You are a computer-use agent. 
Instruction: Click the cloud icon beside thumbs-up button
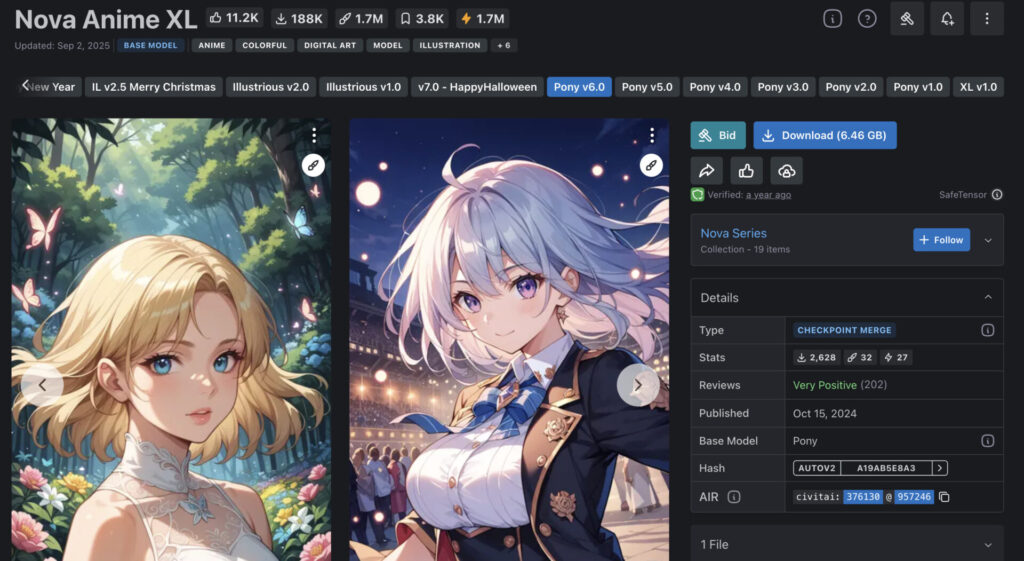(x=787, y=171)
